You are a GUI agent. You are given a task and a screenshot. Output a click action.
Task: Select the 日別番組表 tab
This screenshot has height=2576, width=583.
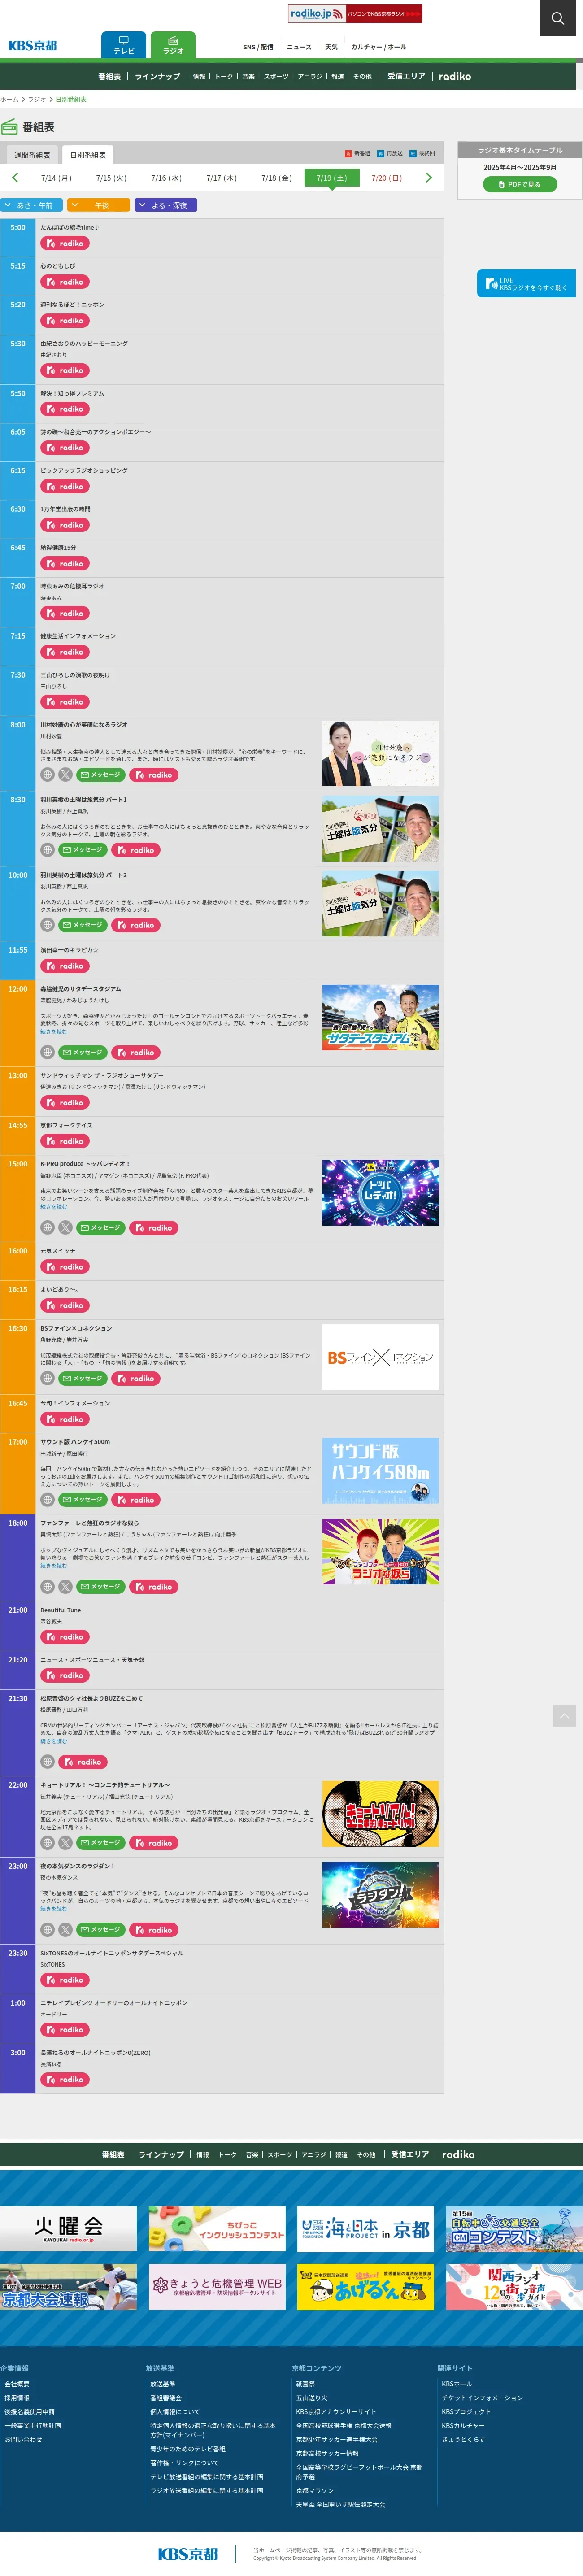pos(87,155)
